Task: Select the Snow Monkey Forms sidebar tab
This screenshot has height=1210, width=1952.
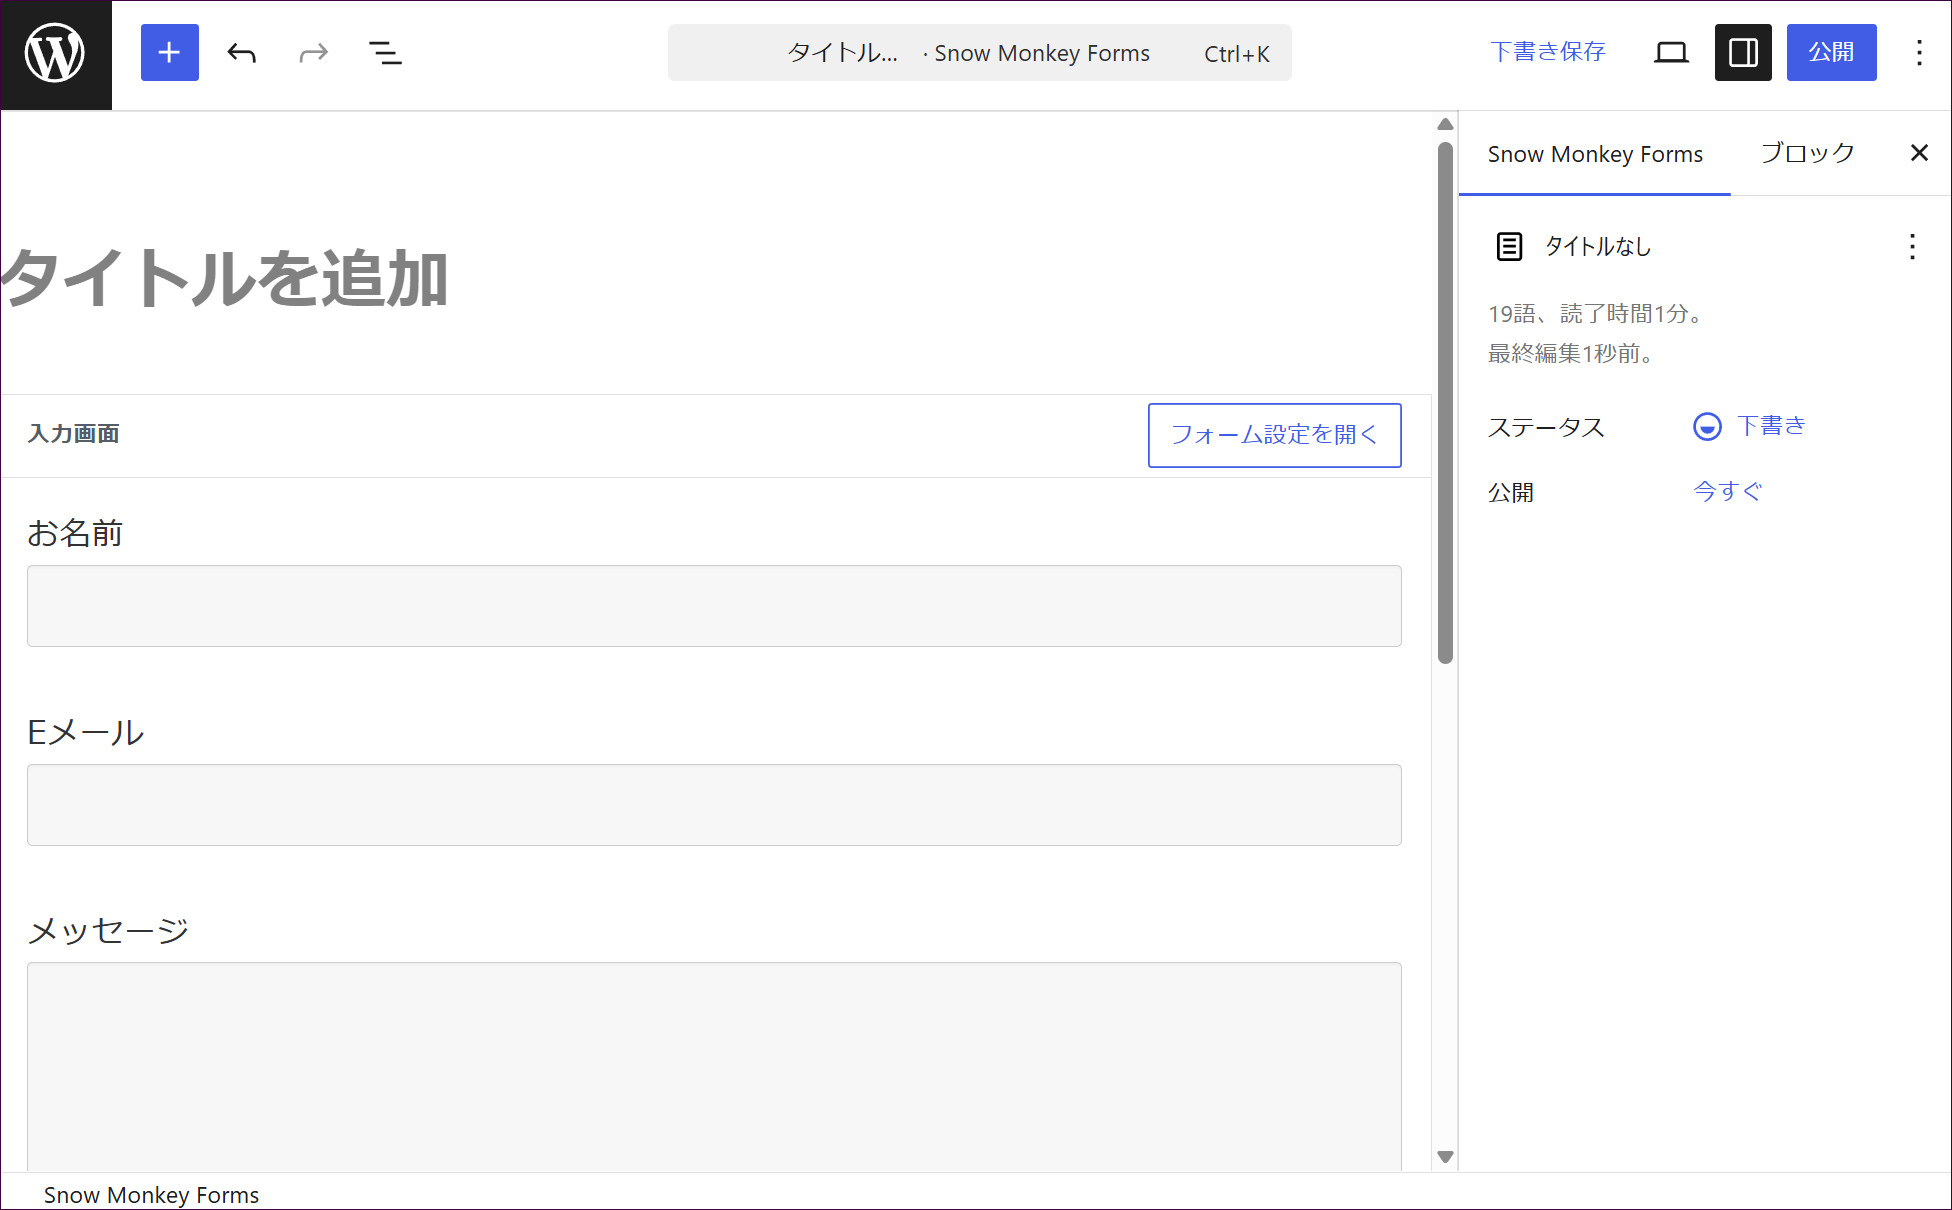Action: [1595, 154]
